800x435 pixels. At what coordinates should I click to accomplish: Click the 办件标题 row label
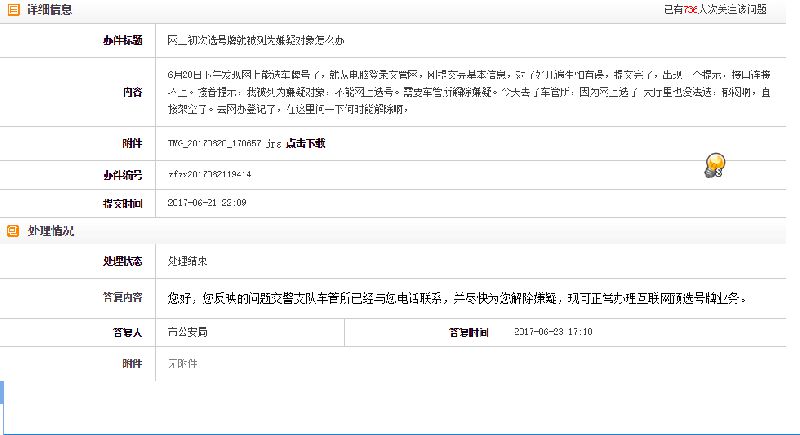(x=122, y=41)
